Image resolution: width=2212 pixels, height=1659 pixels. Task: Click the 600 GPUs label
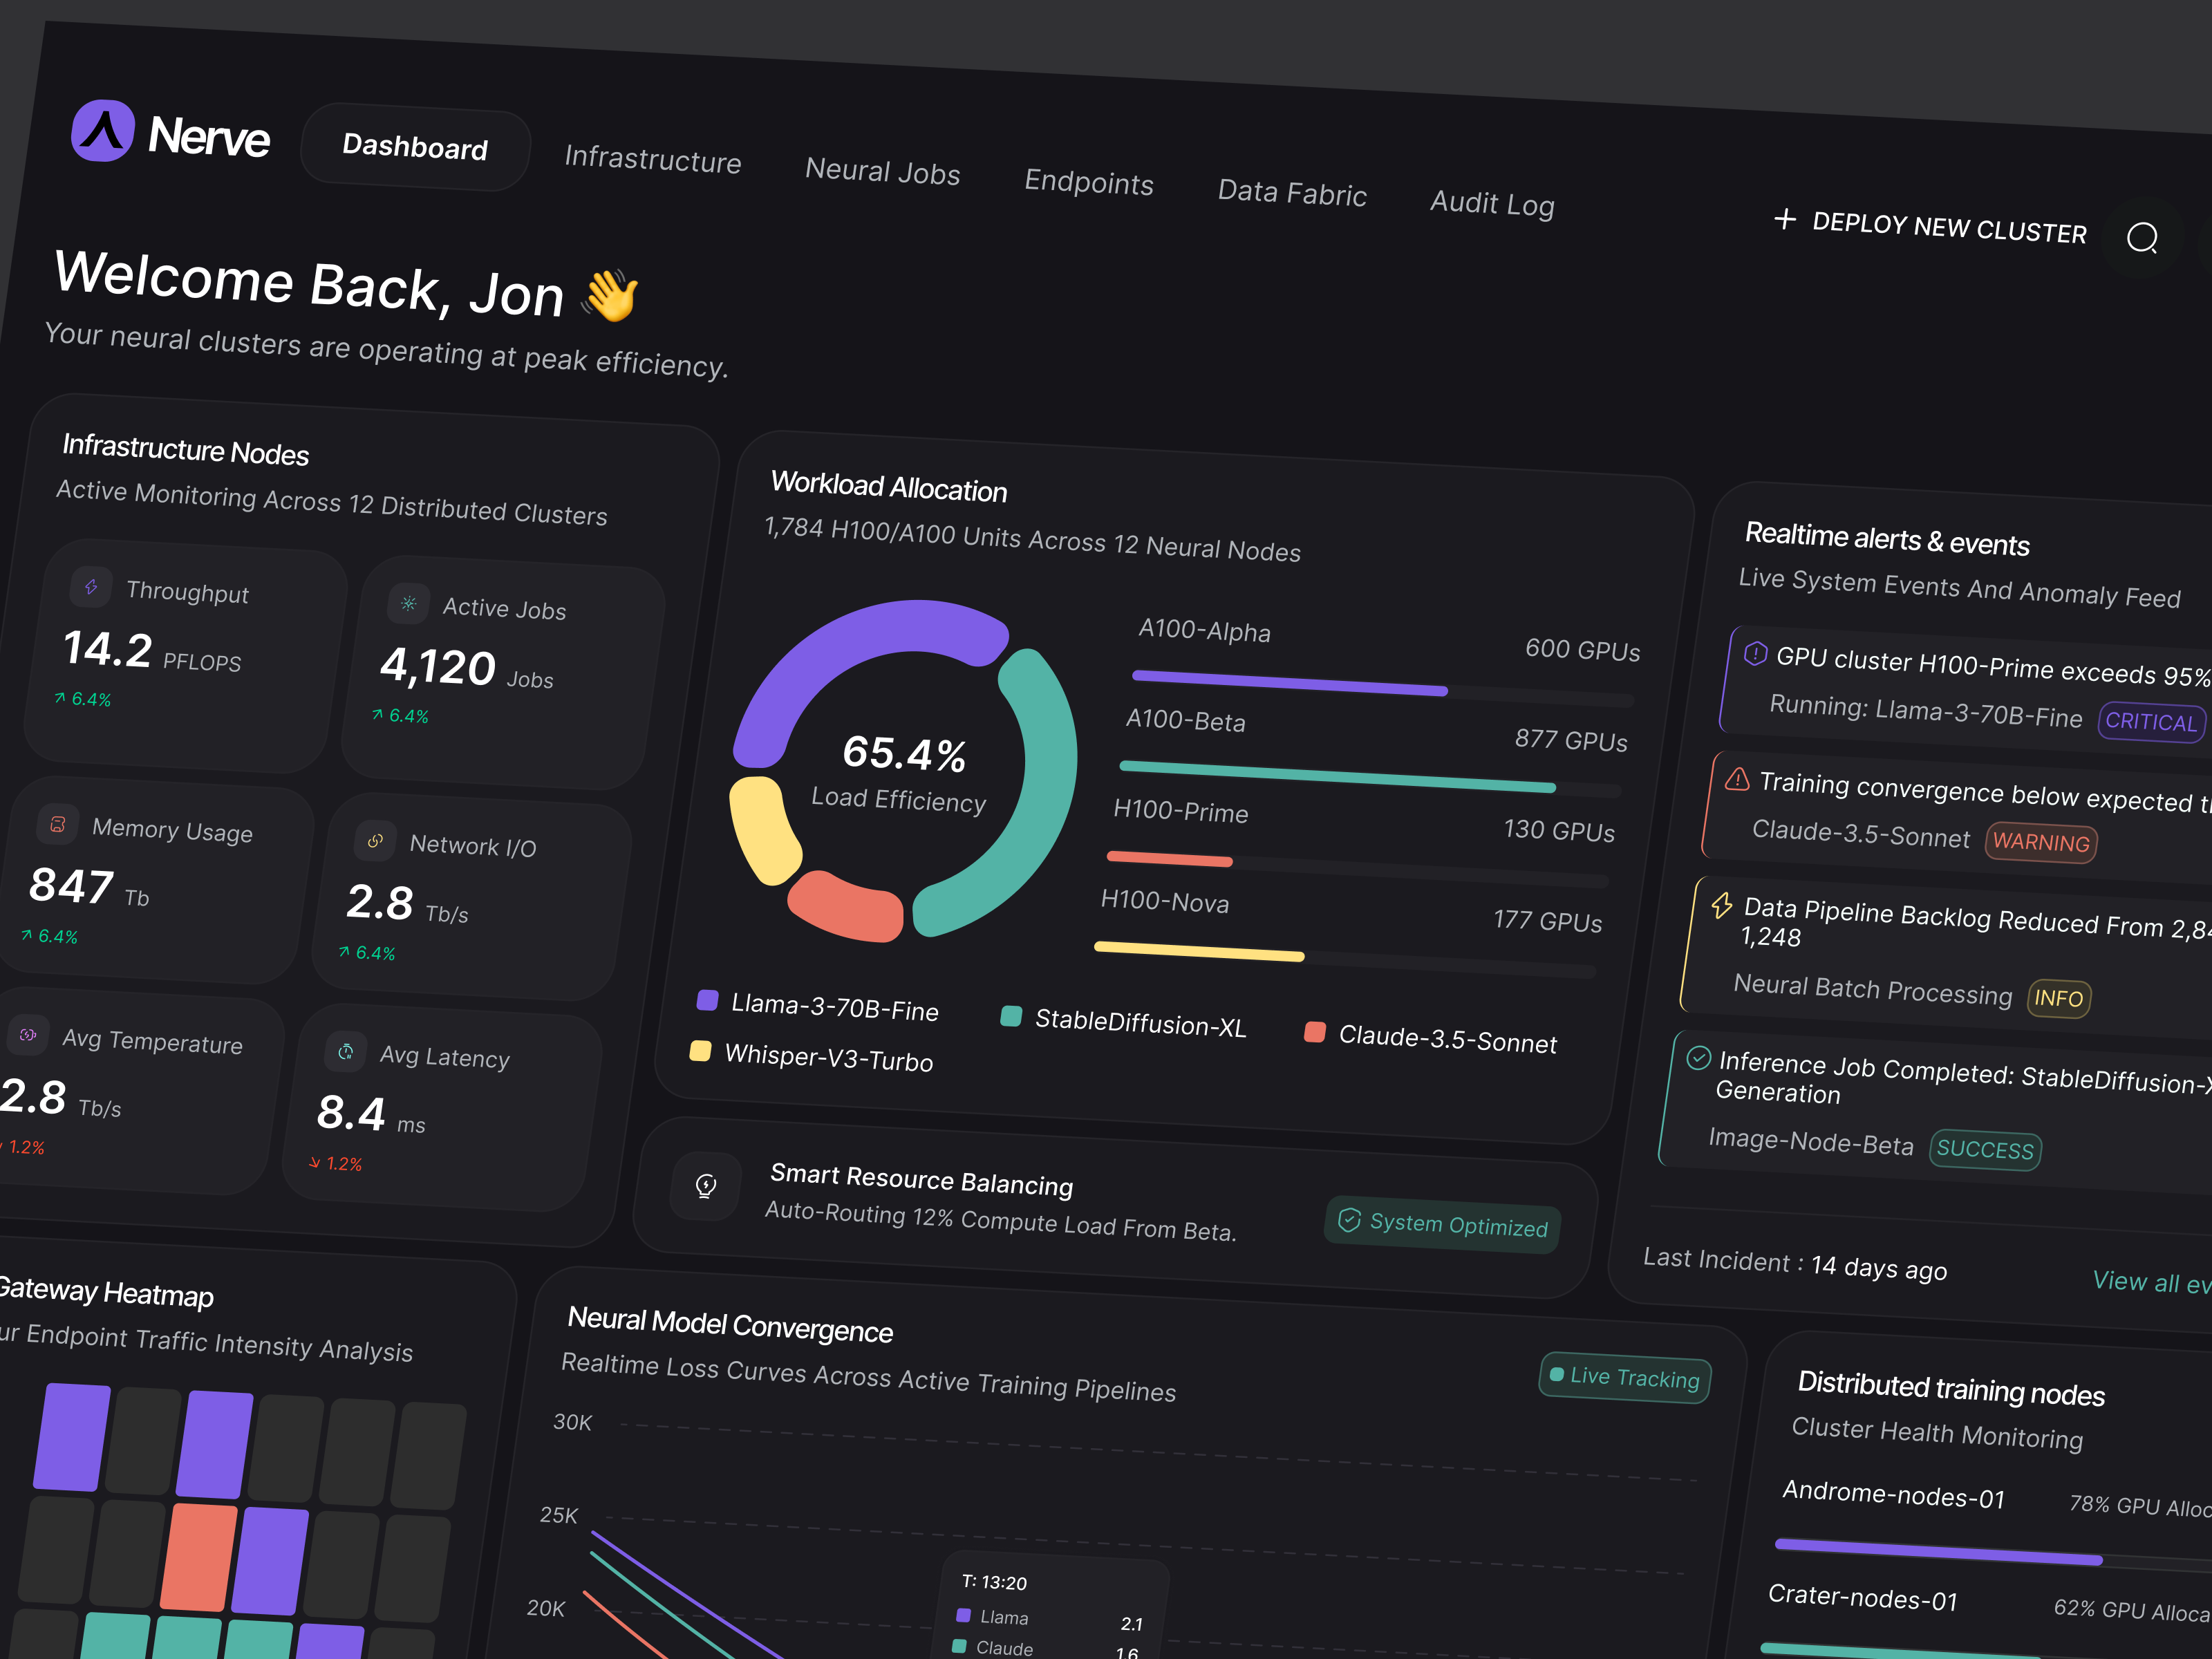(1582, 650)
